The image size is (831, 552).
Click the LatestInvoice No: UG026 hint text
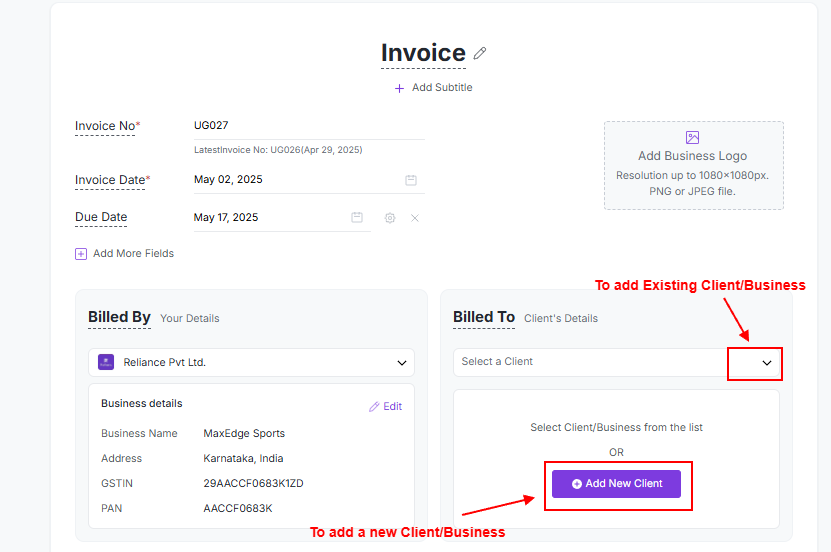[278, 150]
